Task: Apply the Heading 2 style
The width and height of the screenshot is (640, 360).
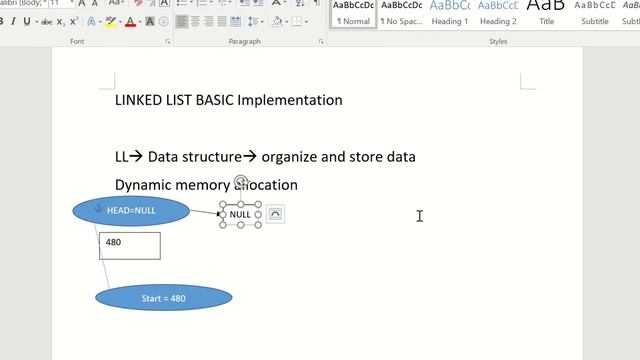Action: tap(498, 13)
